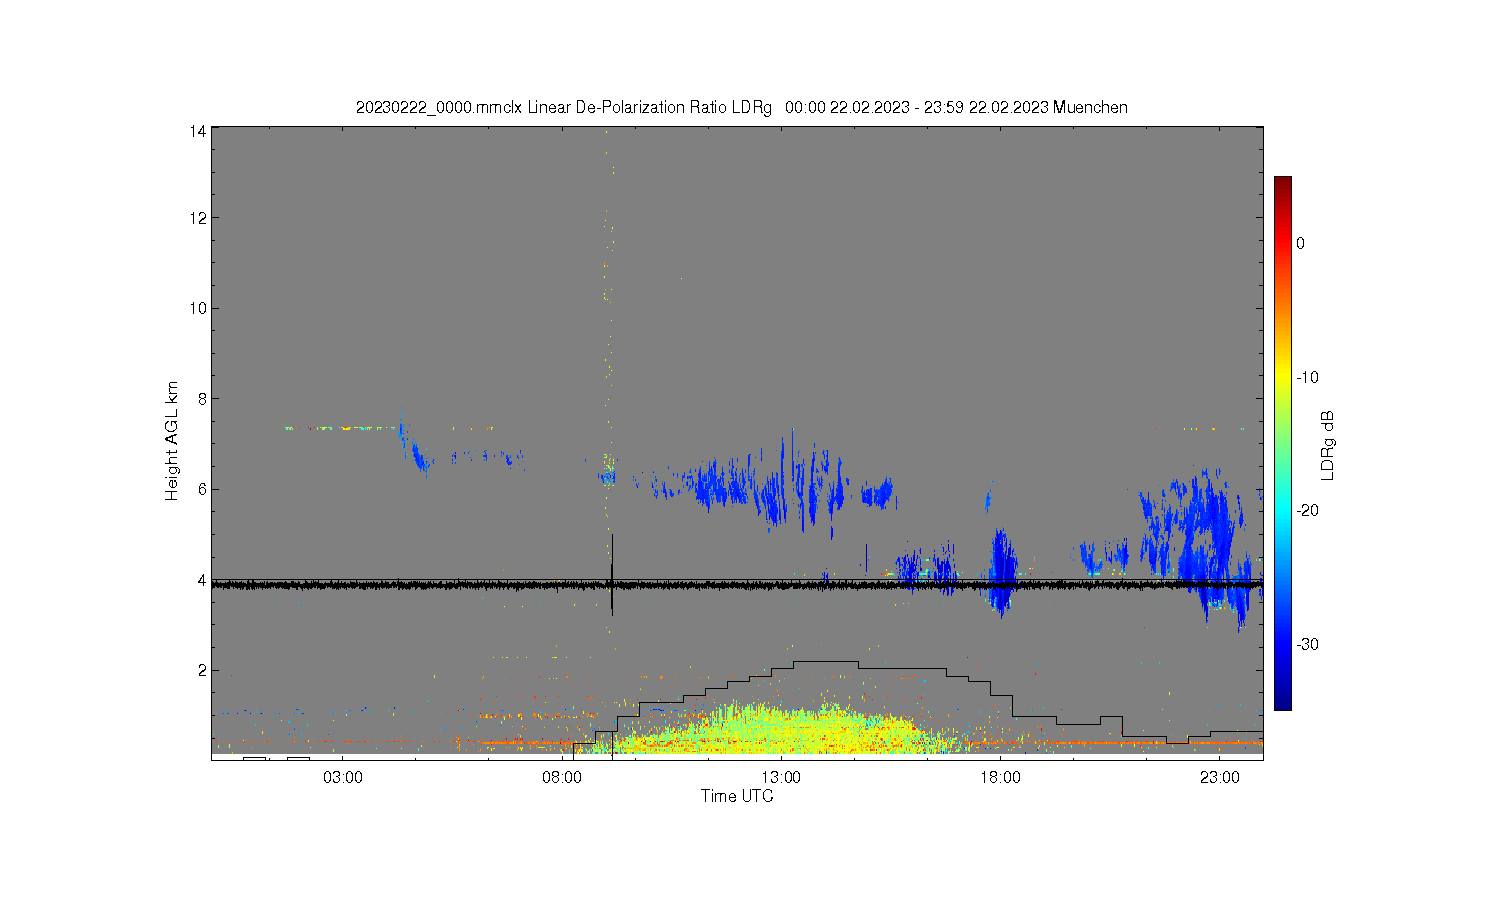
Task: Click the -10 dB colorbar tick label
Action: click(x=1307, y=377)
